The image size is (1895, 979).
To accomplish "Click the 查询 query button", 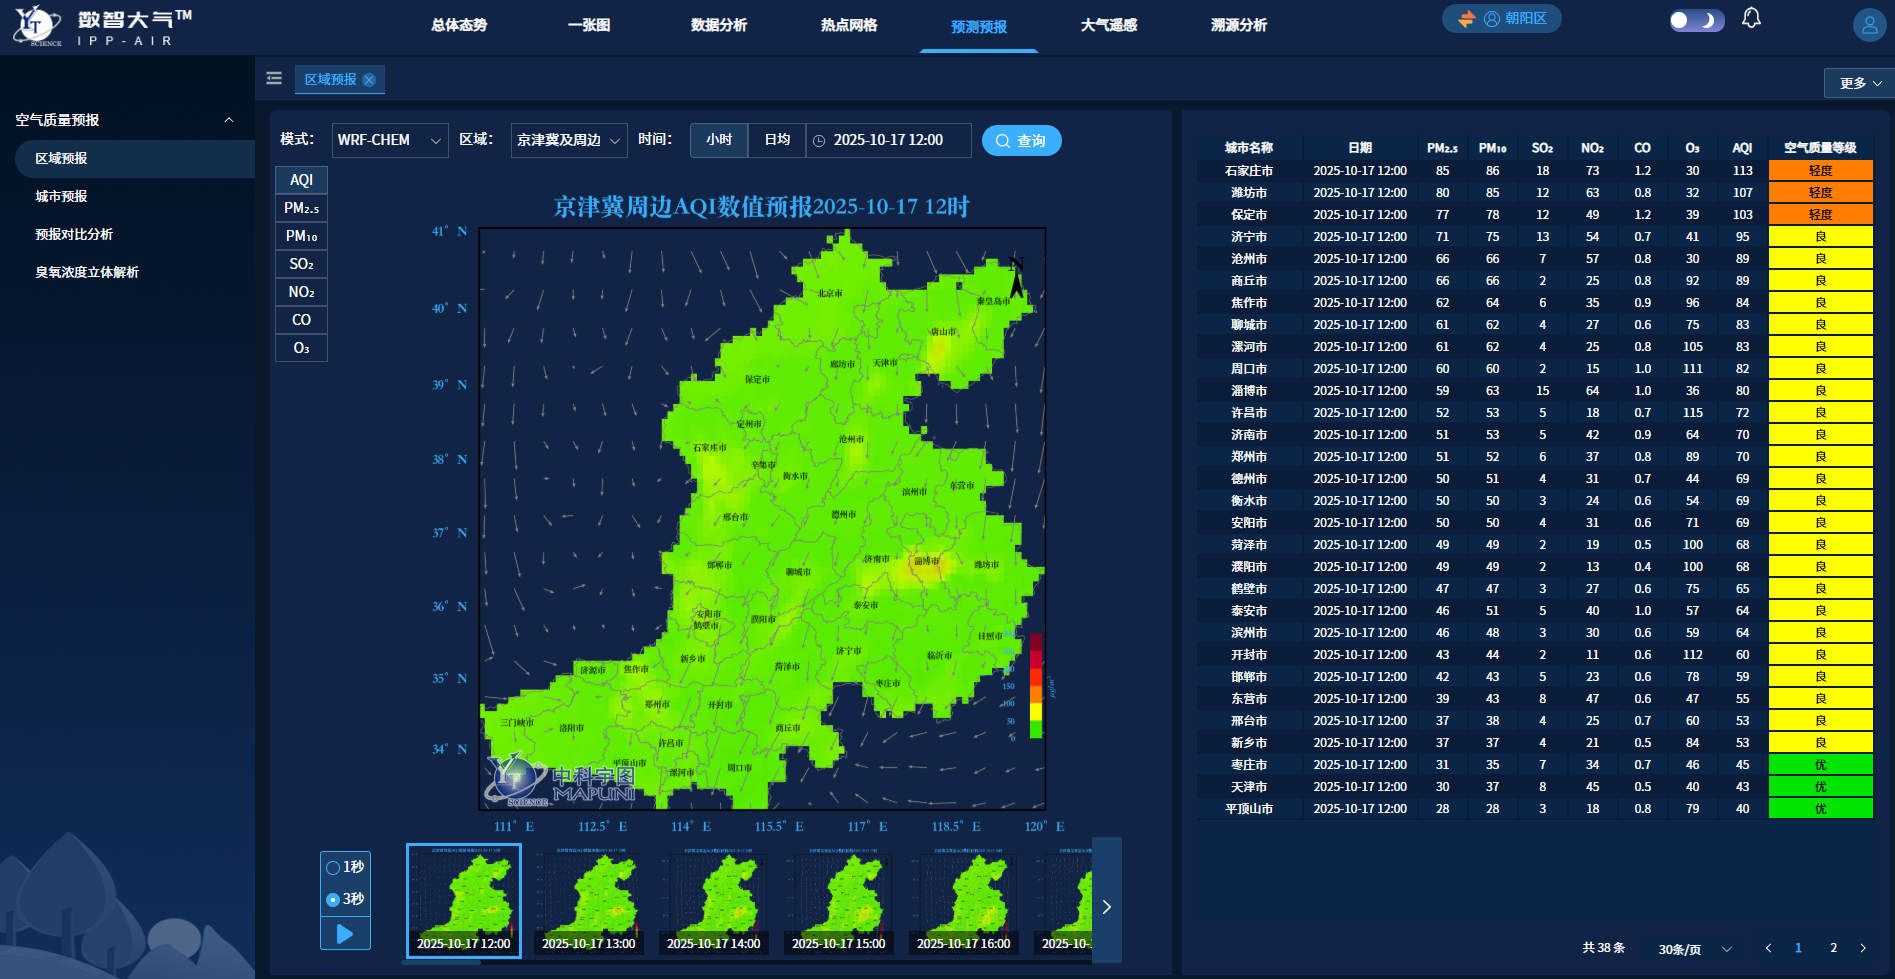I will tap(1021, 140).
